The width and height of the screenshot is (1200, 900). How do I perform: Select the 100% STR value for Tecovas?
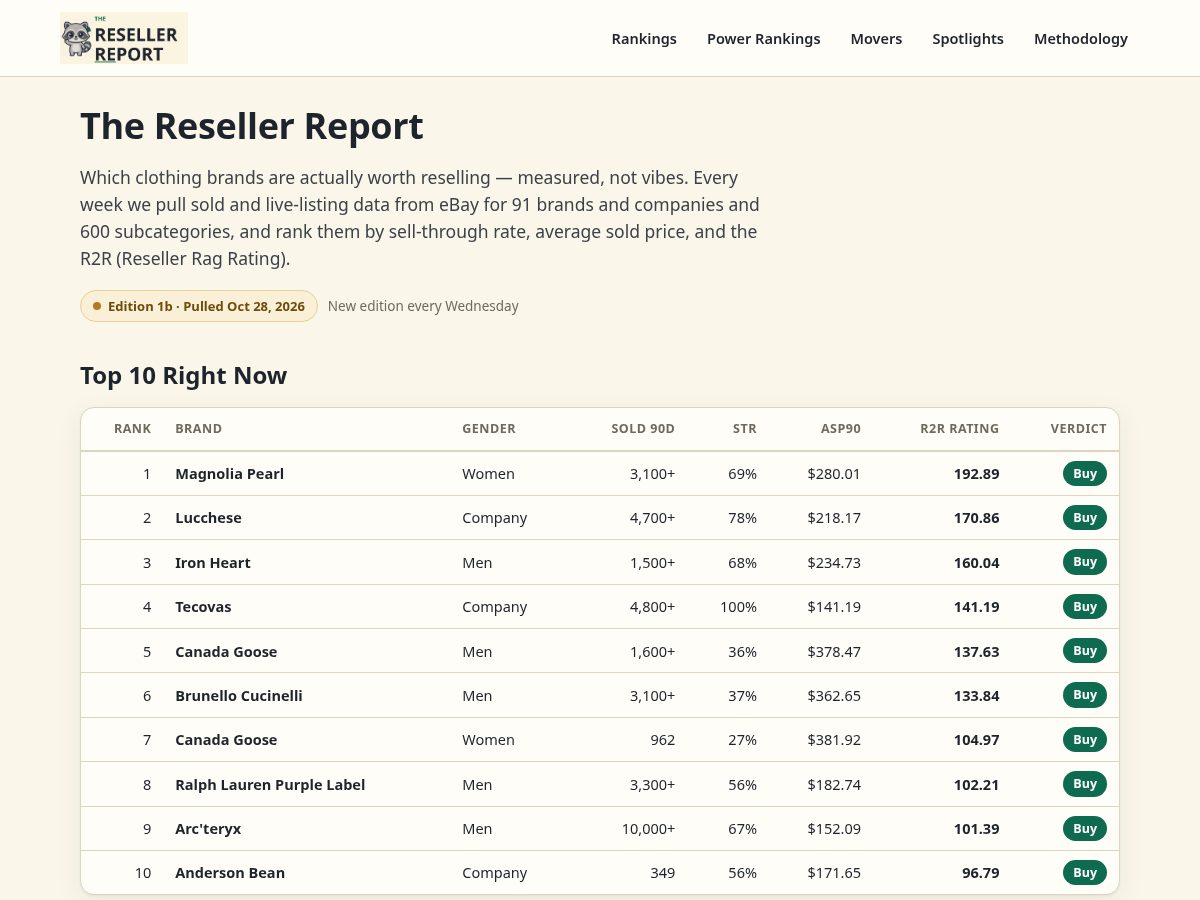pos(738,607)
